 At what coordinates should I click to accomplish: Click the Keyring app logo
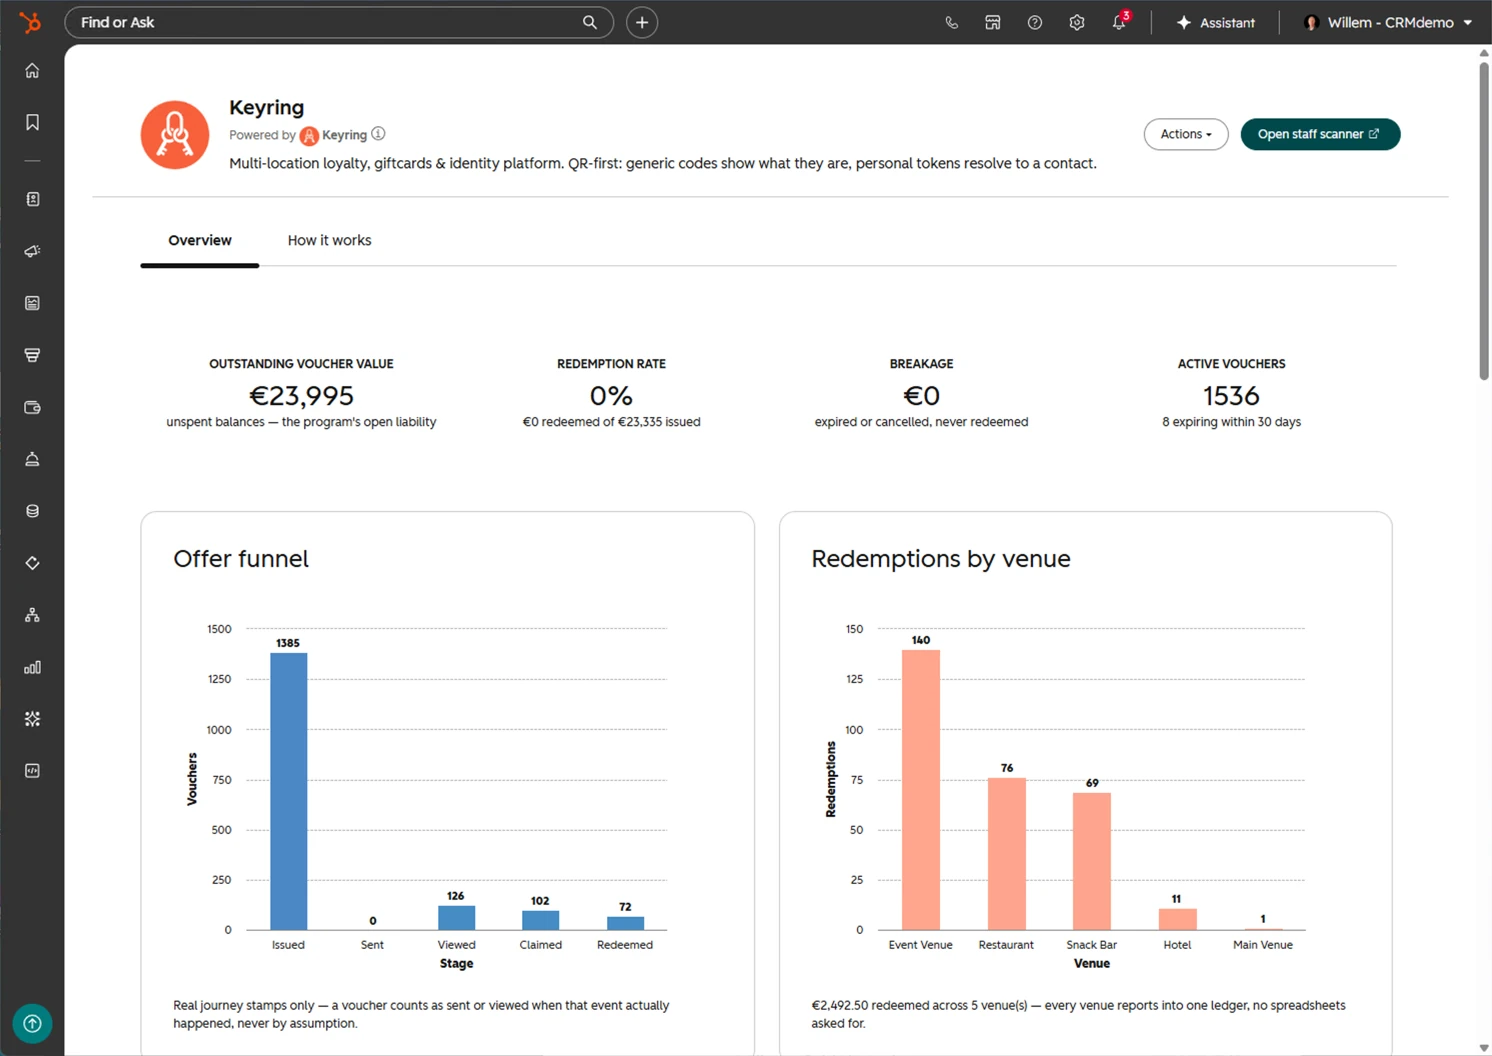coord(175,135)
